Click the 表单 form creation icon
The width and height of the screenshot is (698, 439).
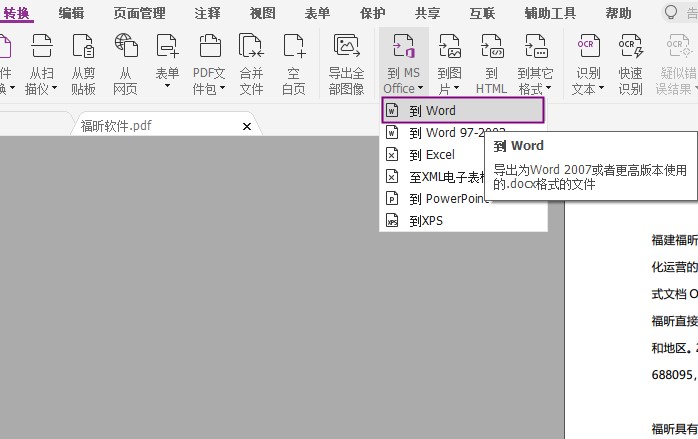[167, 45]
